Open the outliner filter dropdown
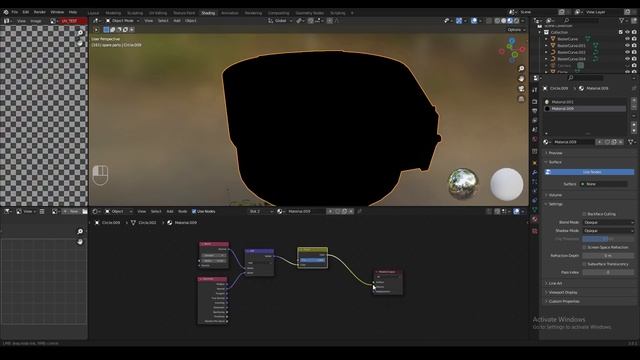The height and width of the screenshot is (360, 640). click(623, 20)
